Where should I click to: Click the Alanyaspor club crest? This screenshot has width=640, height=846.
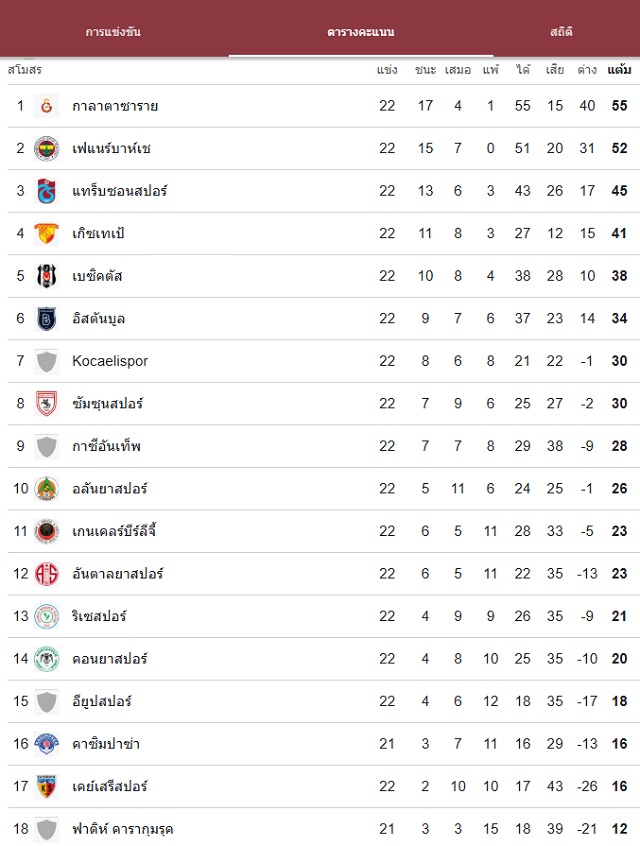point(47,489)
